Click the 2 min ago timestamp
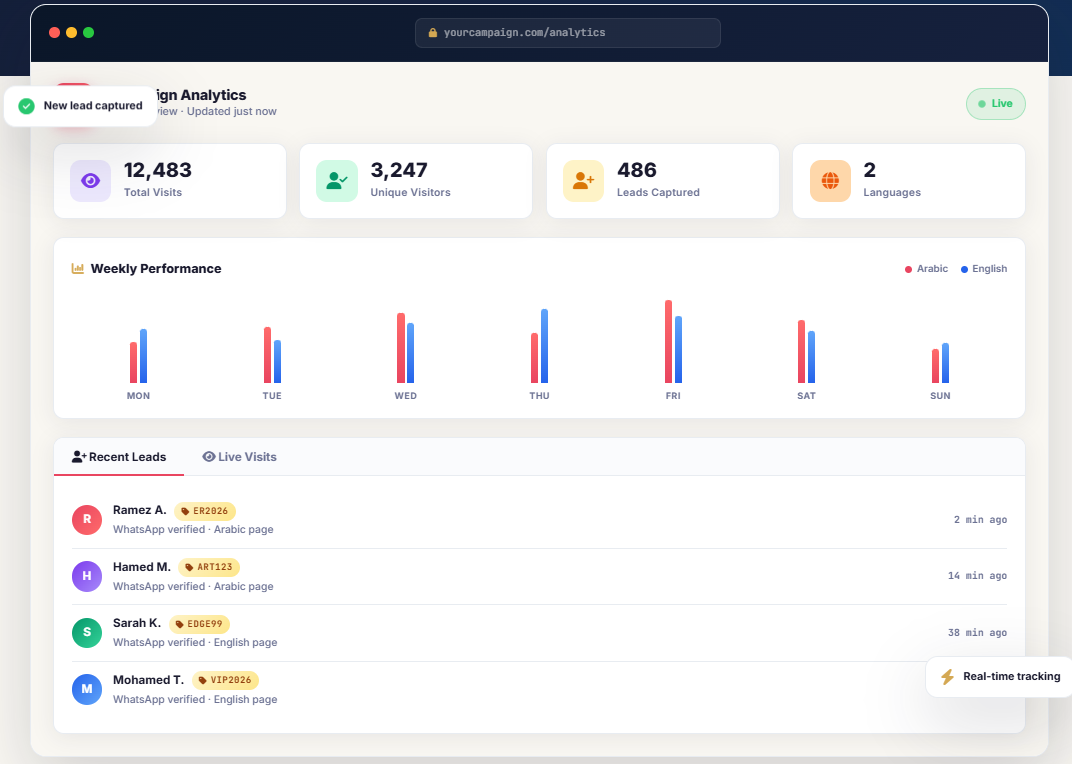This screenshot has width=1072, height=764. 980,520
